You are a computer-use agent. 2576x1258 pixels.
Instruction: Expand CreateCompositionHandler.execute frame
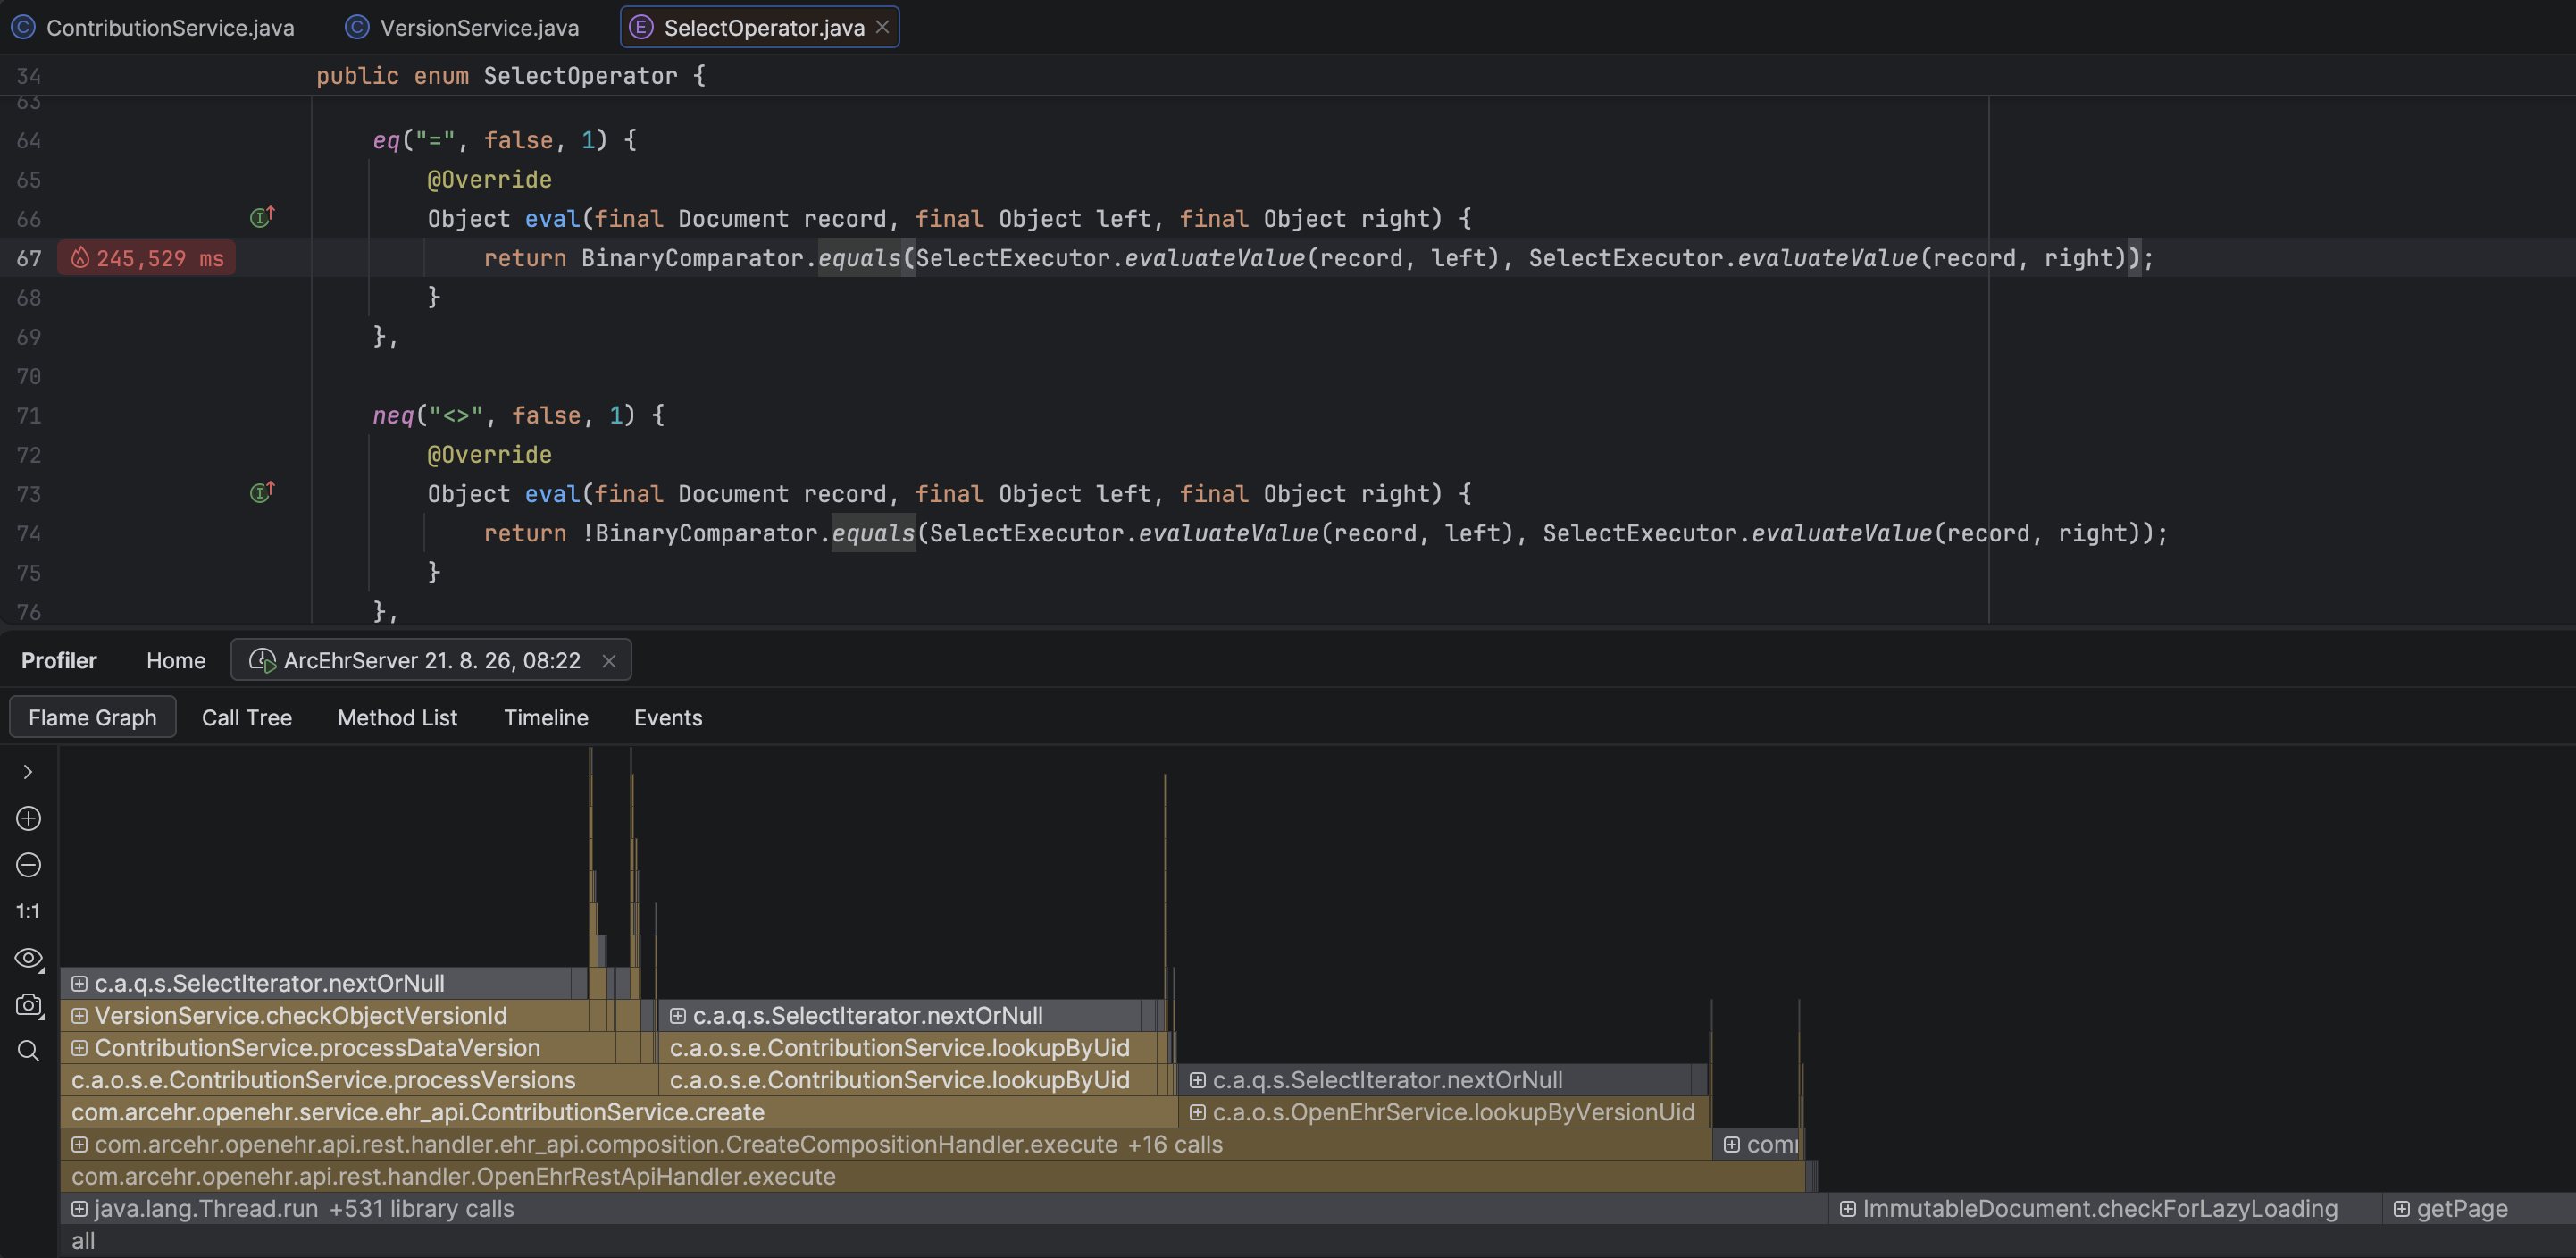click(79, 1144)
